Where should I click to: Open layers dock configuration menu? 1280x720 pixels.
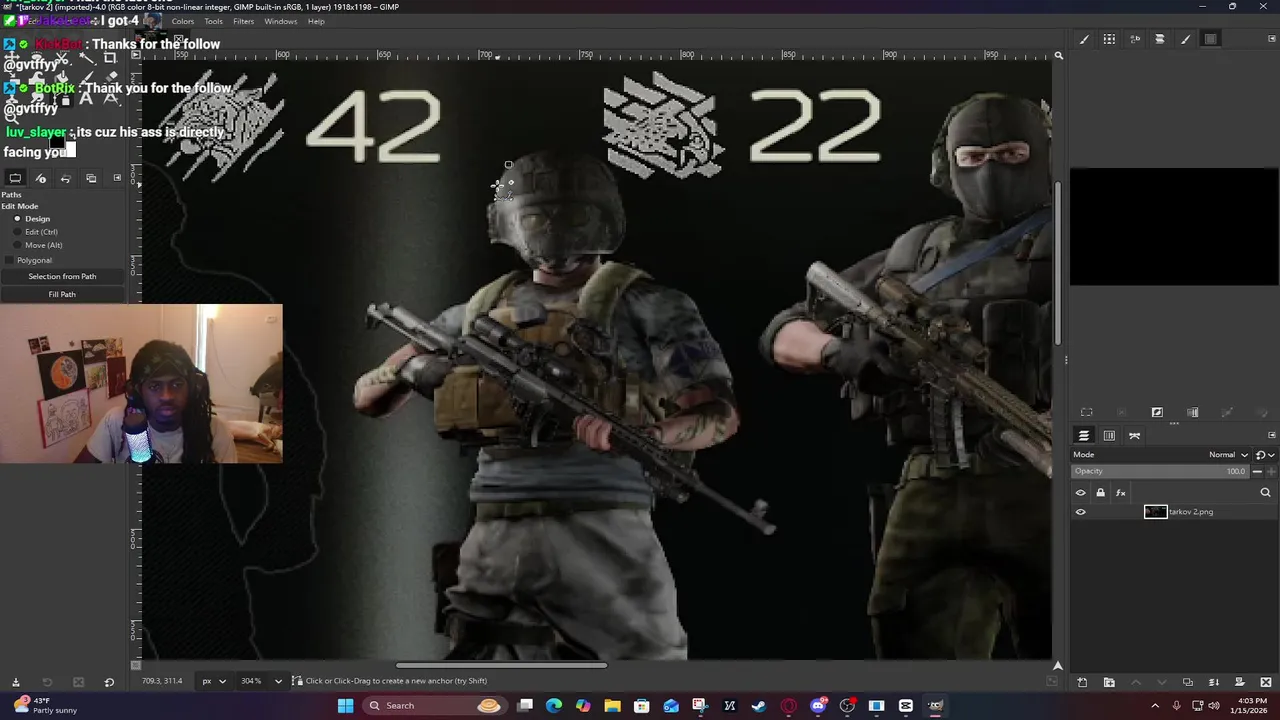pyautogui.click(x=1272, y=435)
